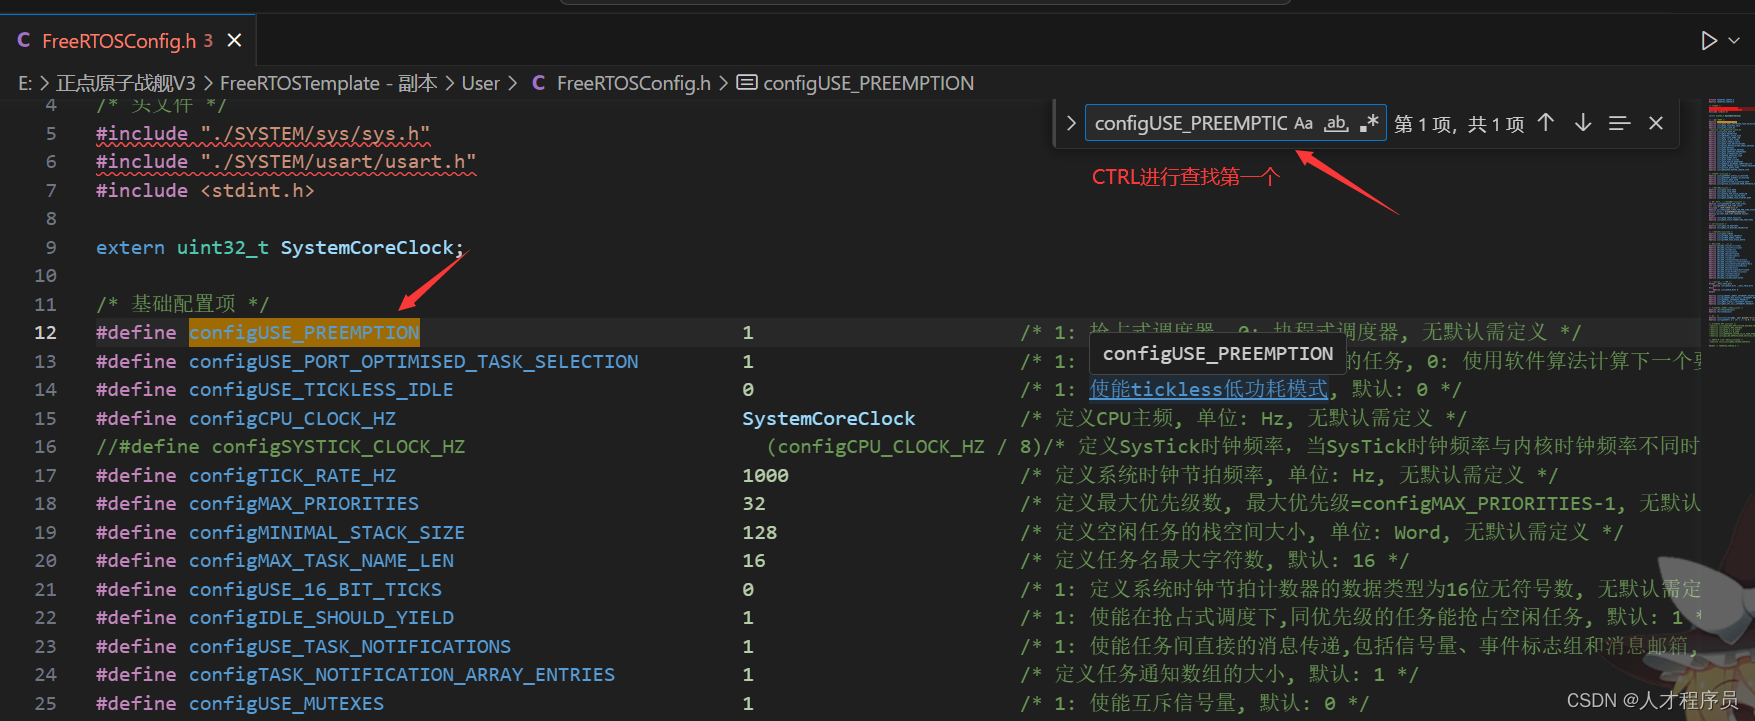Click configIDLE_SHOULD_YIELD macro name
This screenshot has width=1755, height=721.
pyautogui.click(x=321, y=617)
